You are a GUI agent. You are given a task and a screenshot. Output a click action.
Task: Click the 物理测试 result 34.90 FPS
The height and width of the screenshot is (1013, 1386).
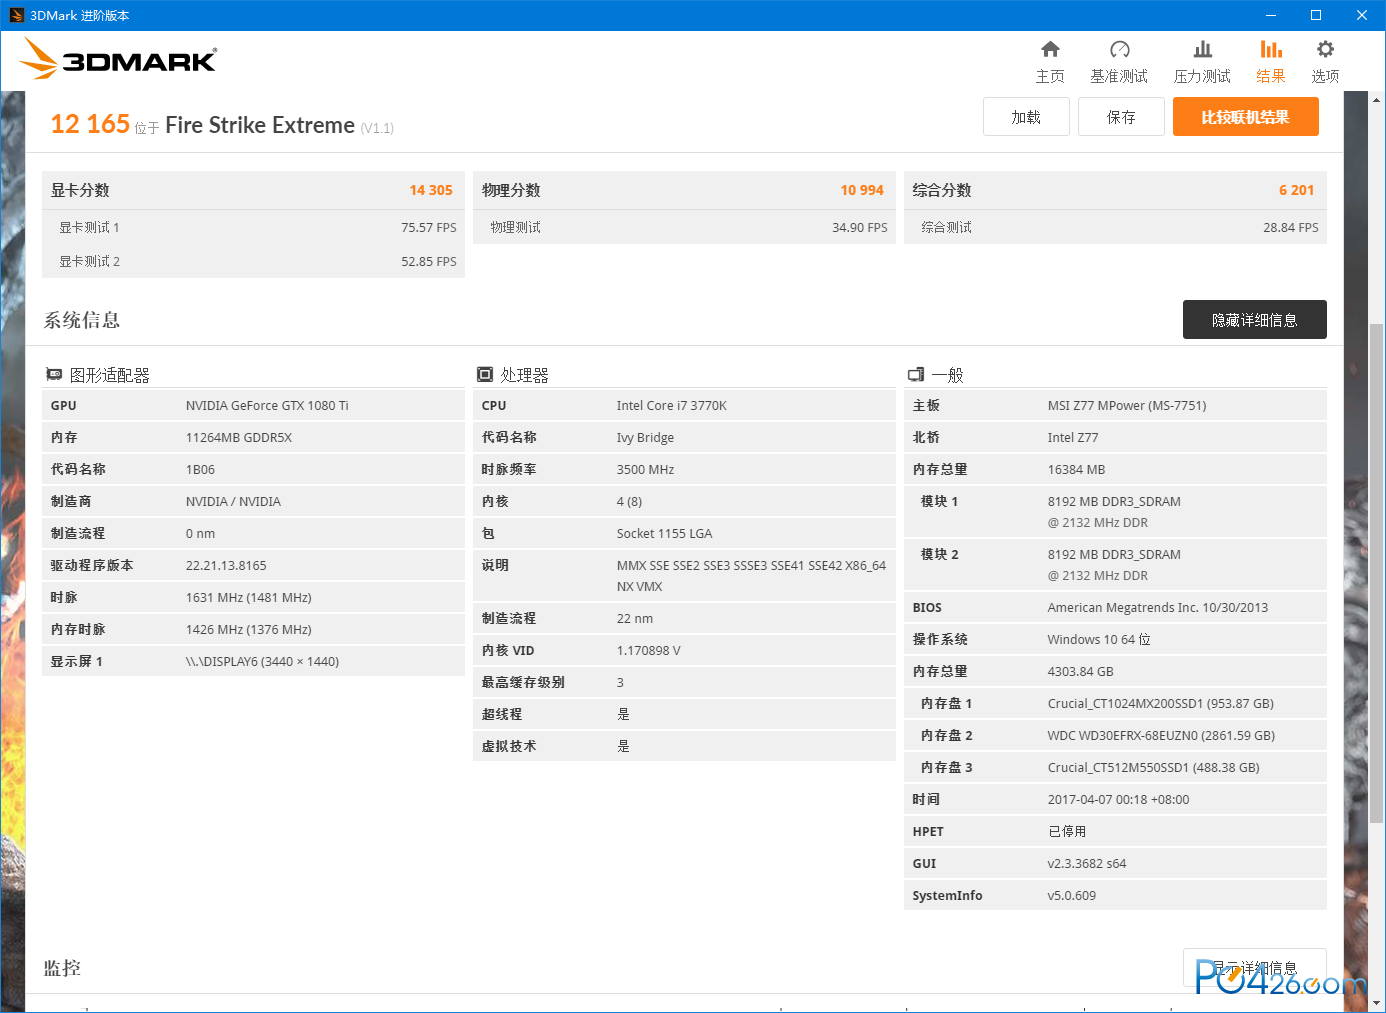(860, 227)
